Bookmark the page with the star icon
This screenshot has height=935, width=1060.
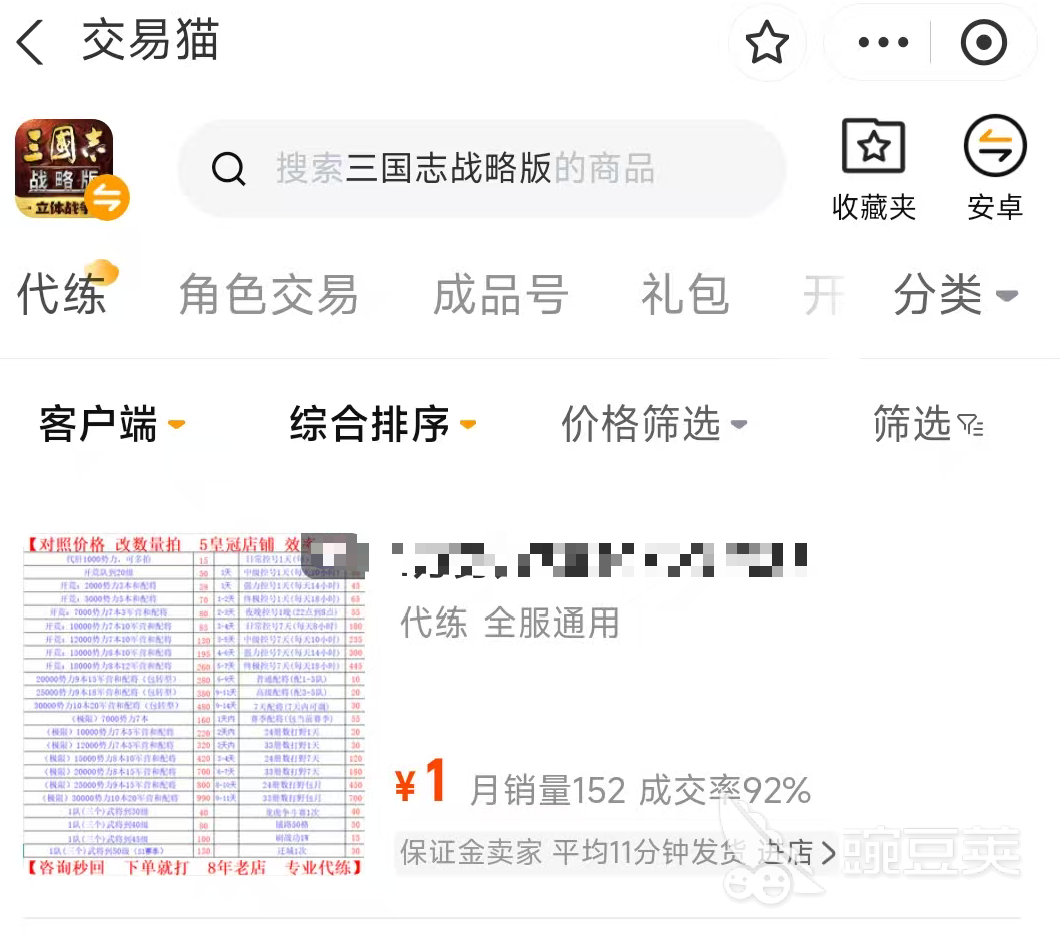point(767,42)
